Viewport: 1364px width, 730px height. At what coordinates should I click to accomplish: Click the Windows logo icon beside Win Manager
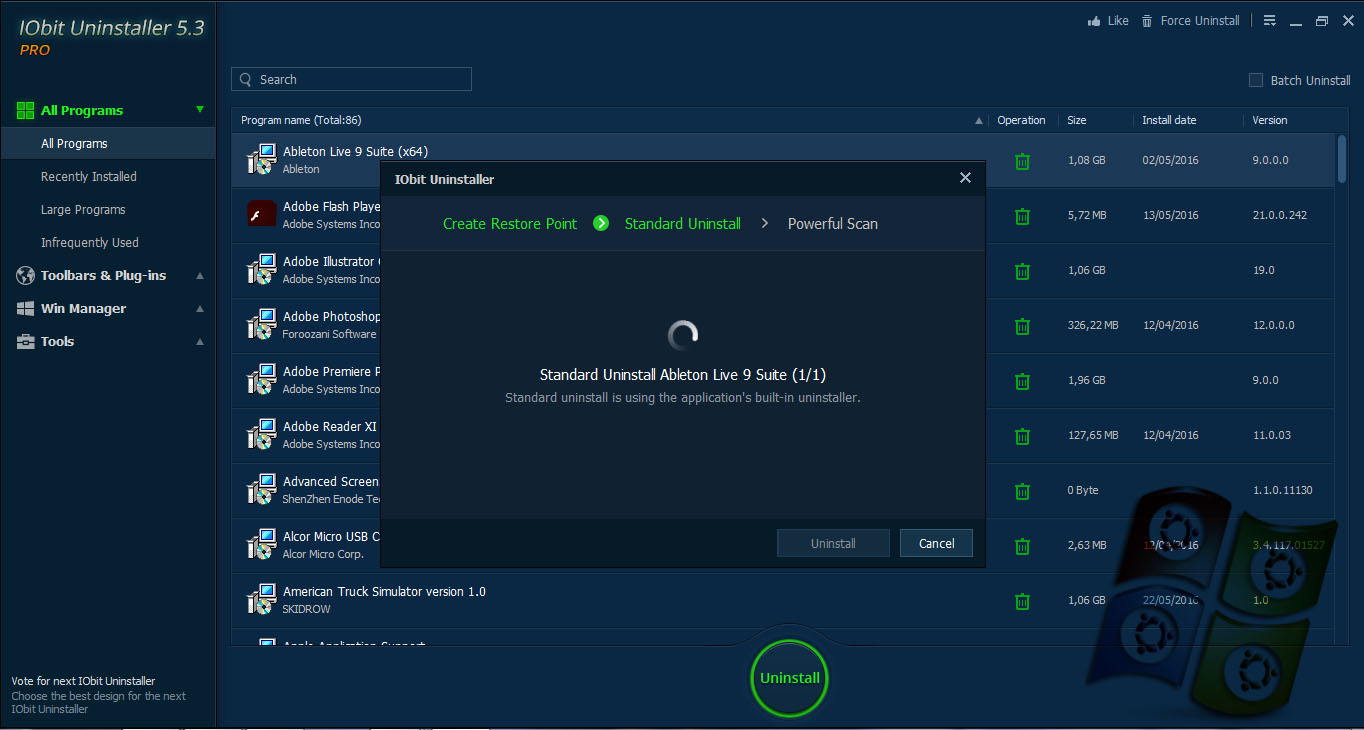[x=25, y=309]
